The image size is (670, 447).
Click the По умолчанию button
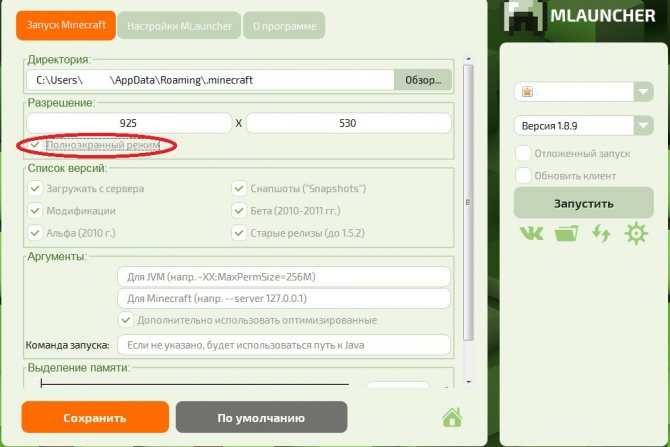261,418
